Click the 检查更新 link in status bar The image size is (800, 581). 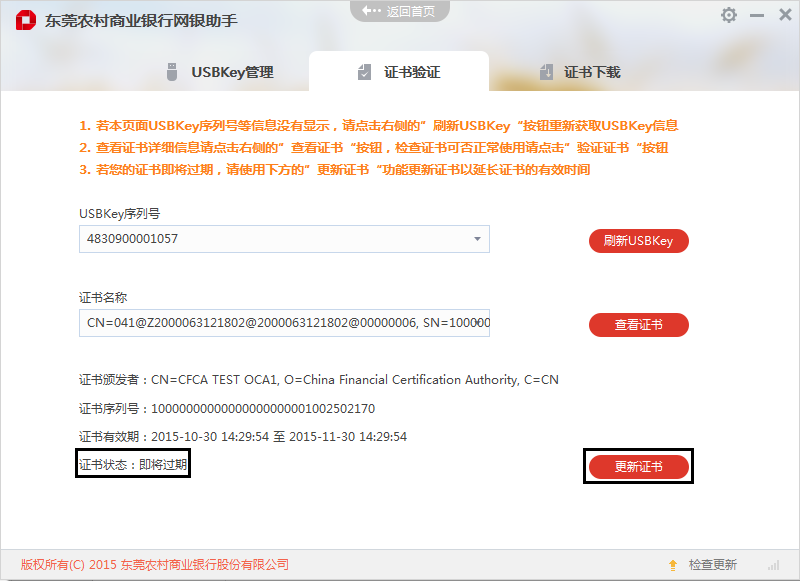(x=712, y=565)
